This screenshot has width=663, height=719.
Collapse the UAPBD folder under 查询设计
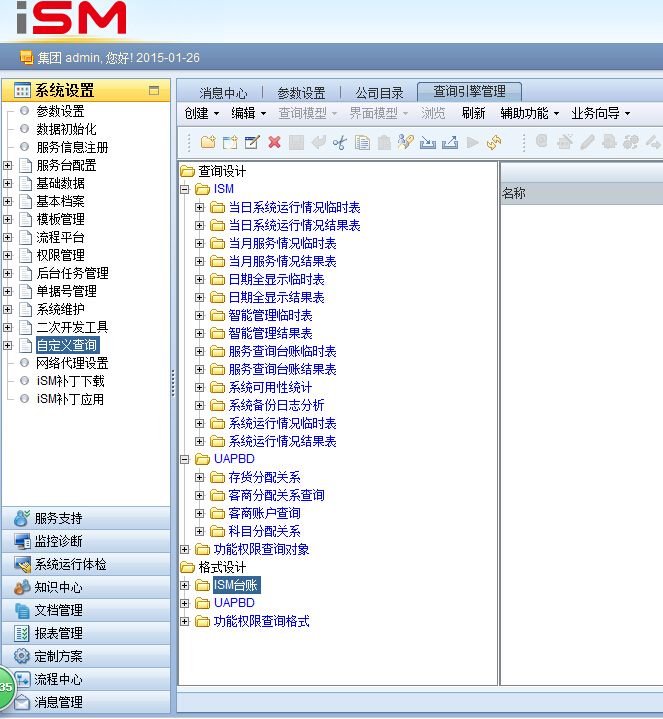coord(185,459)
